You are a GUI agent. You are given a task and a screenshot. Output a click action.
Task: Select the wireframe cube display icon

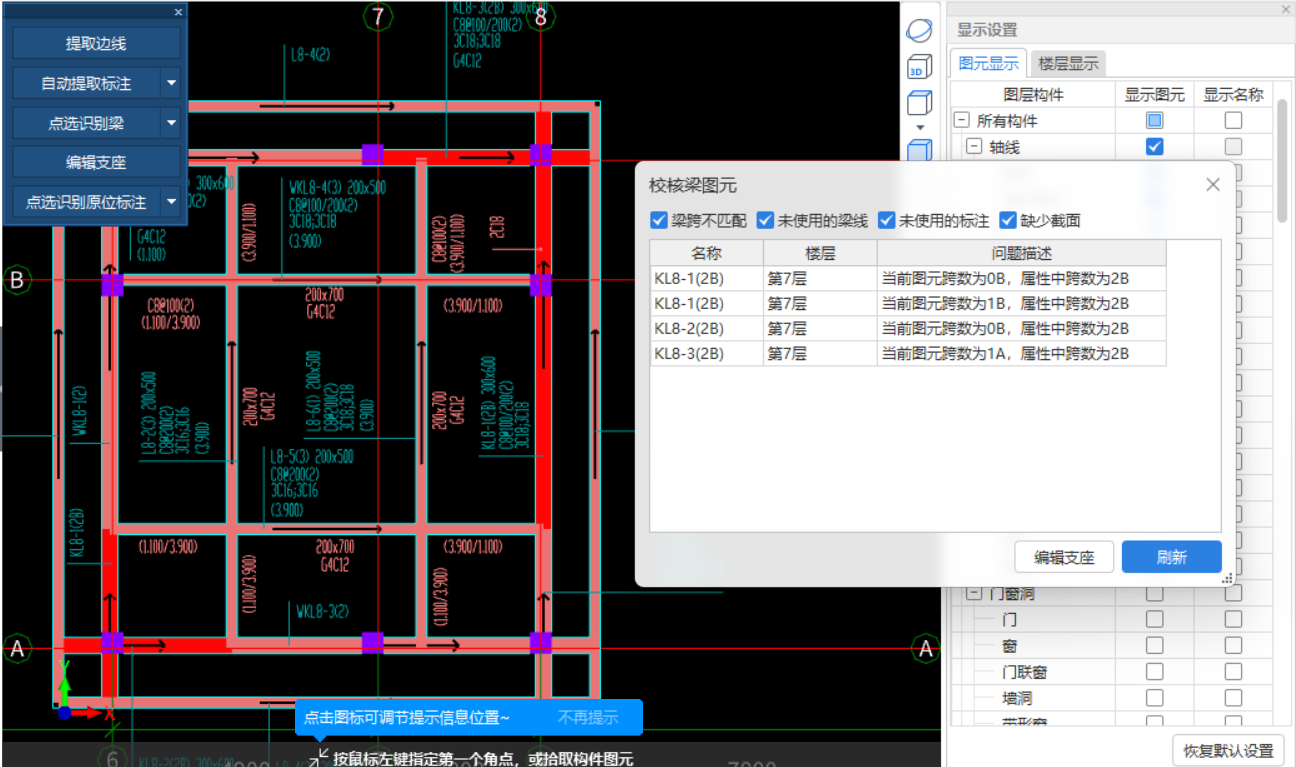pyautogui.click(x=919, y=103)
